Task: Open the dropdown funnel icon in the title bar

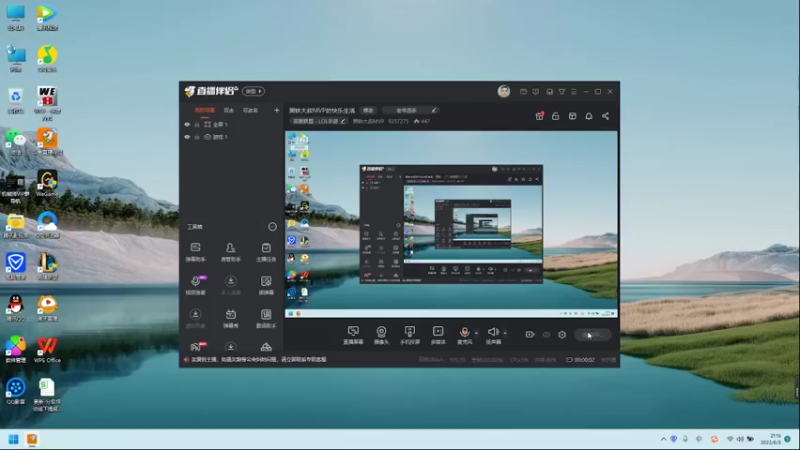Action: (x=562, y=92)
